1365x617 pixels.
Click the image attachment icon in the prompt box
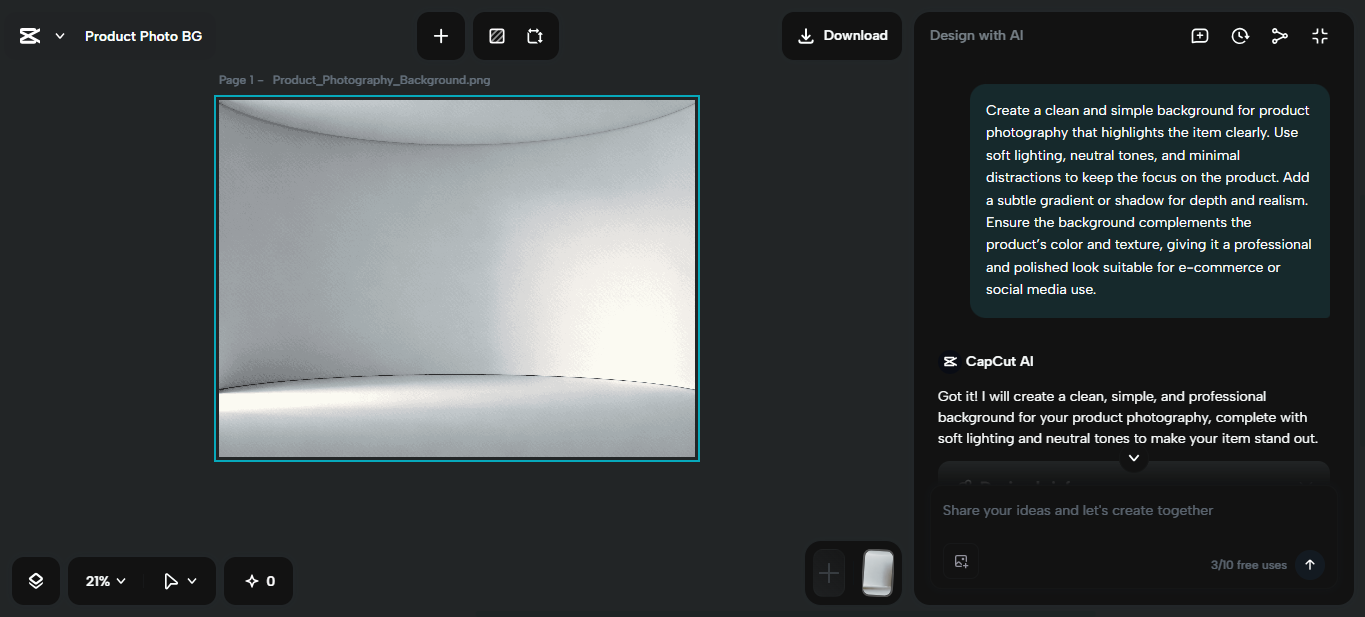(x=961, y=562)
